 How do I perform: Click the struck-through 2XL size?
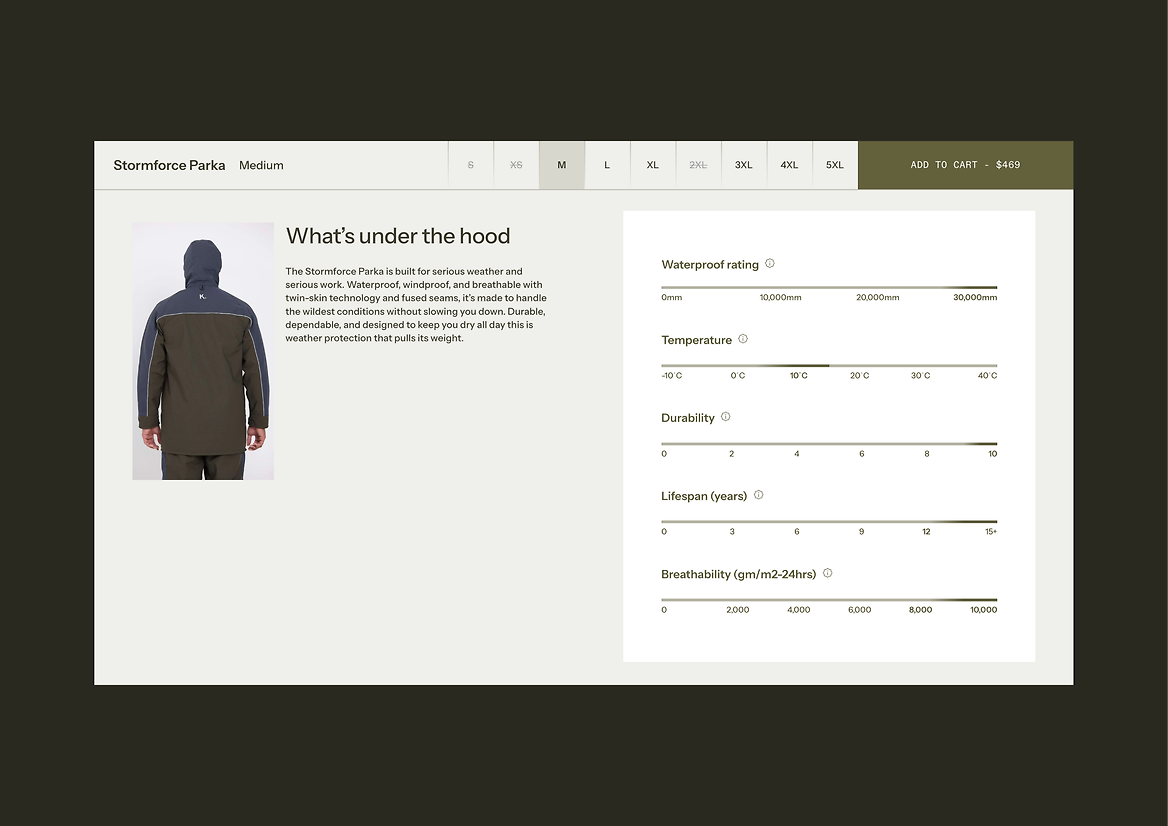pos(698,165)
